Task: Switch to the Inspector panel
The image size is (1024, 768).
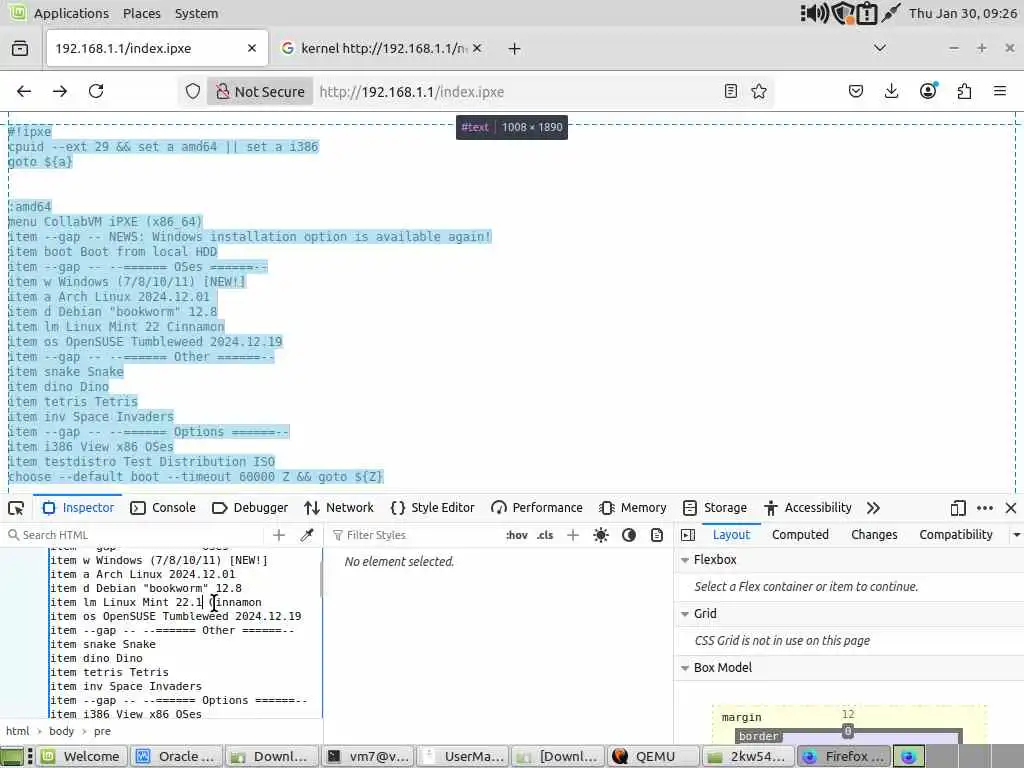Action: coord(78,508)
